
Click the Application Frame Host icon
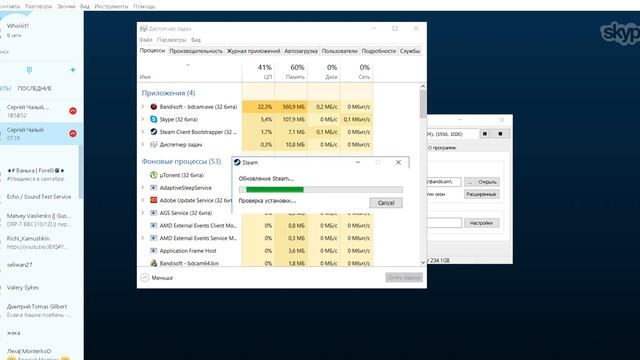pos(153,251)
